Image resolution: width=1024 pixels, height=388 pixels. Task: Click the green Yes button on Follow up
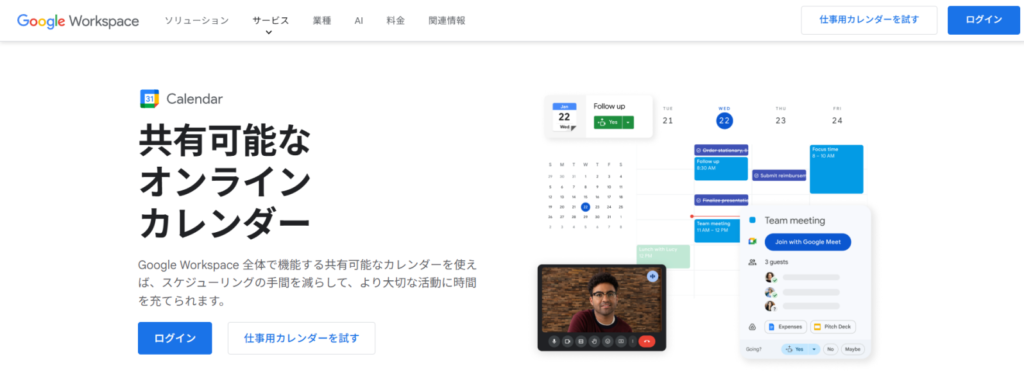tap(607, 122)
